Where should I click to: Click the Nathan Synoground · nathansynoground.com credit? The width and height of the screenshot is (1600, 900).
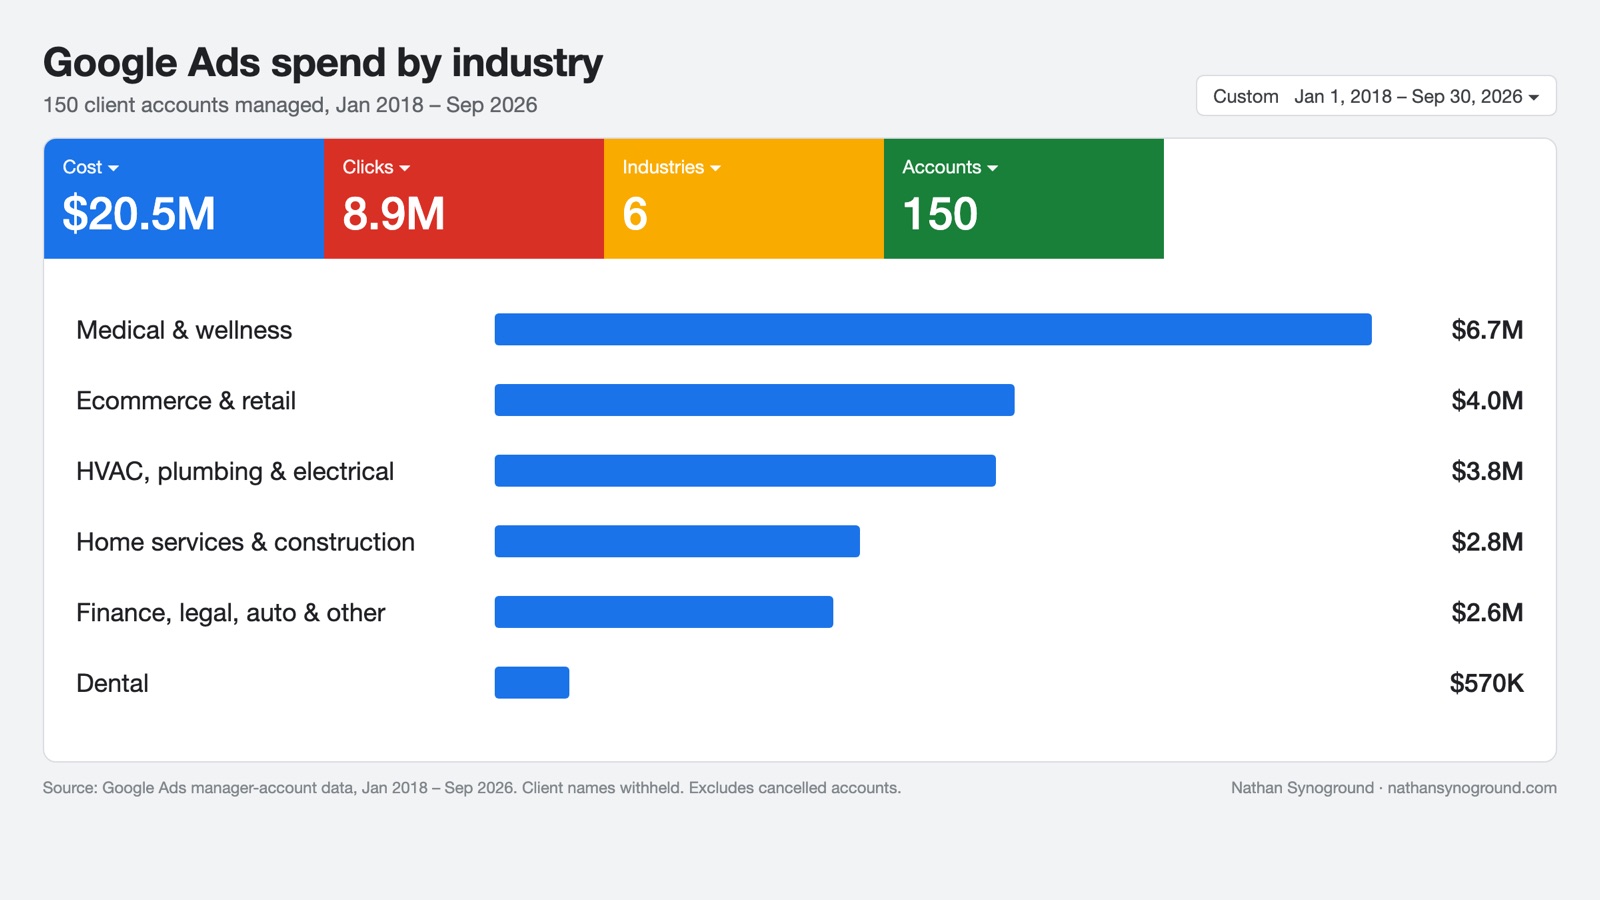coord(1394,788)
